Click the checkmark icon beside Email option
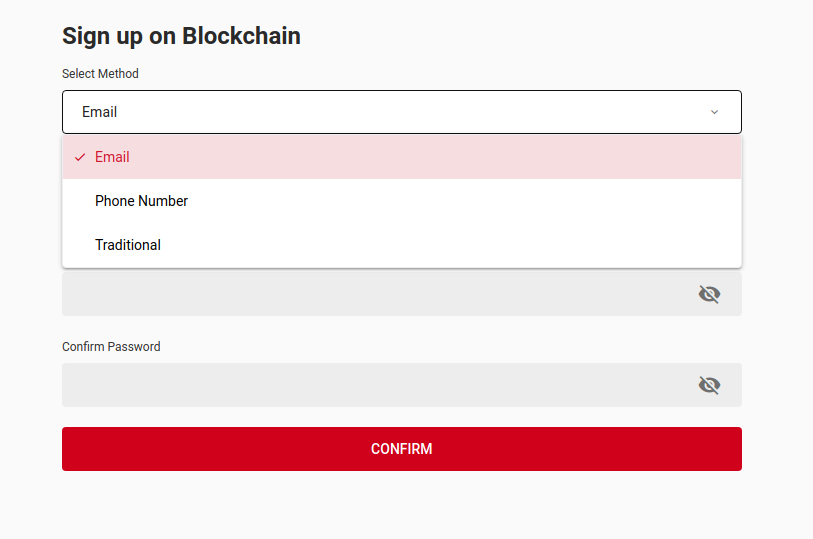Screen dimensions: 813x539 (80, 157)
